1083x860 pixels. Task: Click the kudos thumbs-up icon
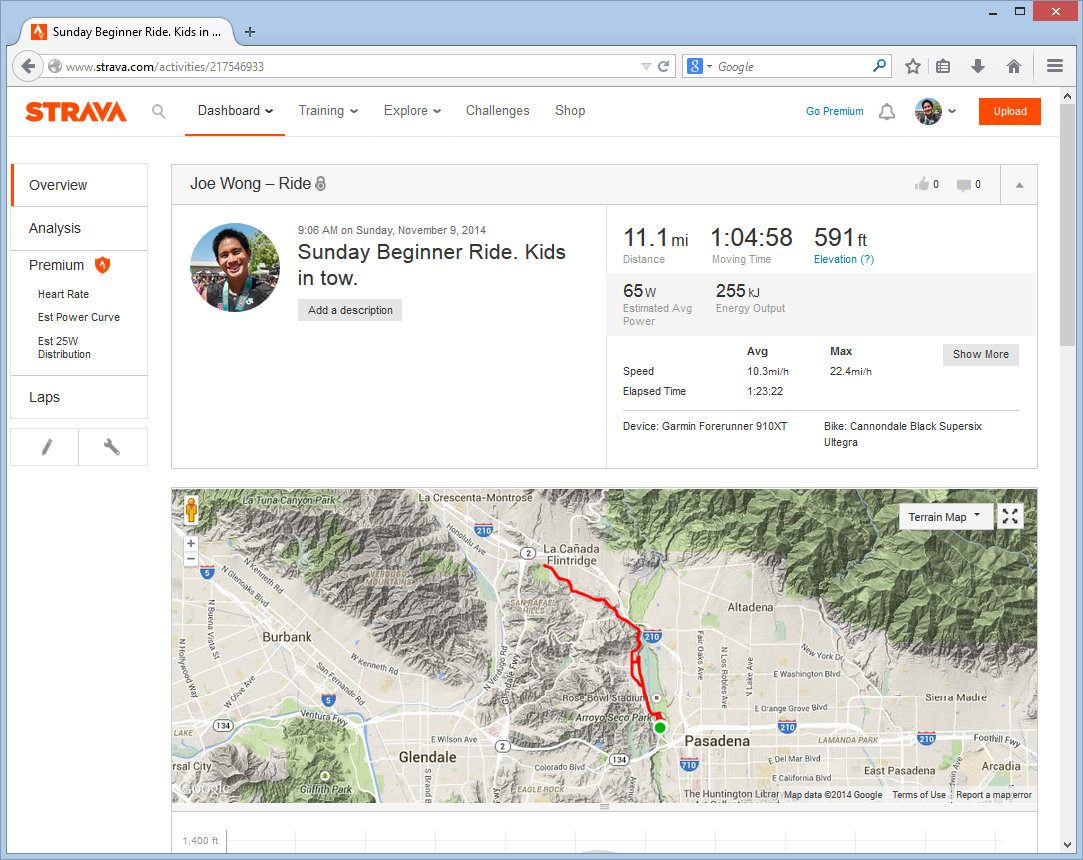(x=921, y=184)
